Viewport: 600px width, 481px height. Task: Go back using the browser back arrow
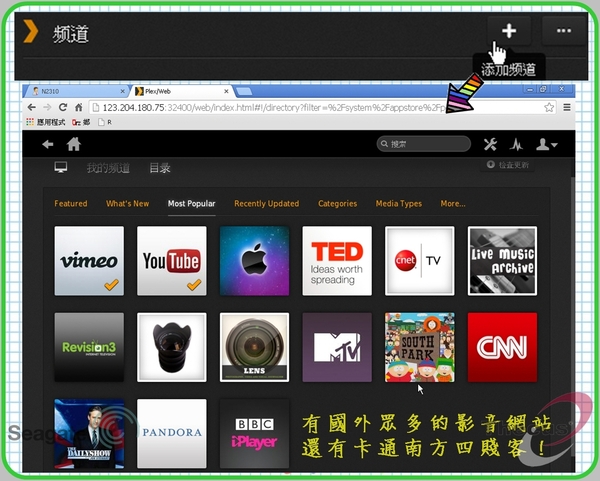coord(32,108)
